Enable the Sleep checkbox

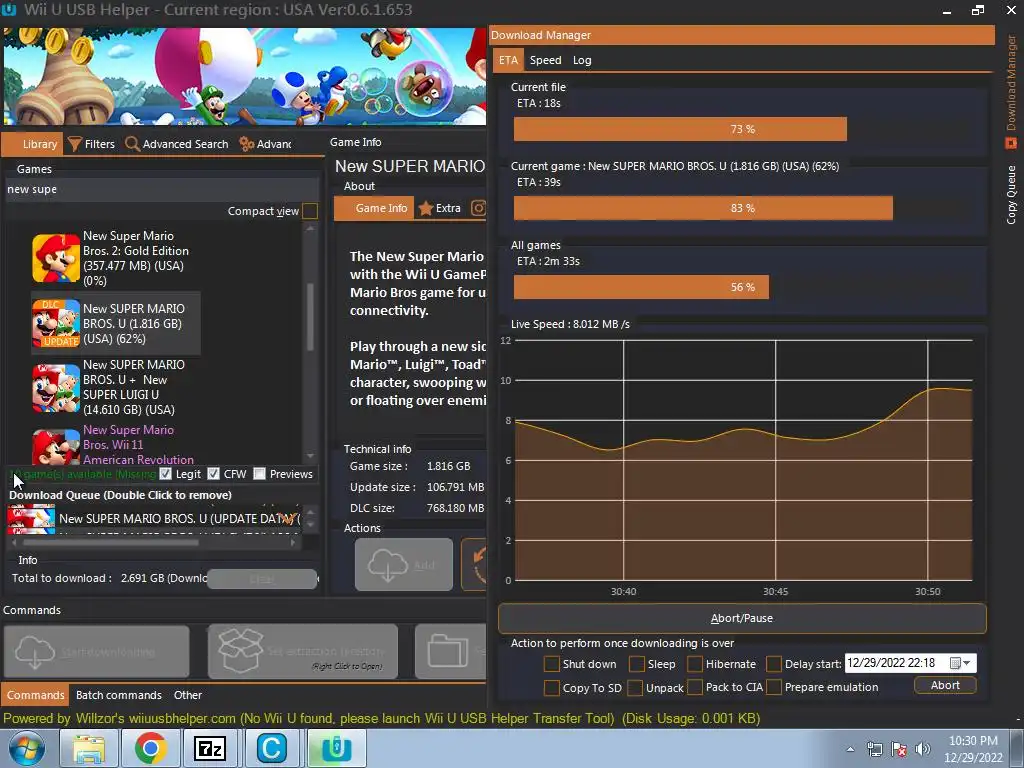(637, 664)
